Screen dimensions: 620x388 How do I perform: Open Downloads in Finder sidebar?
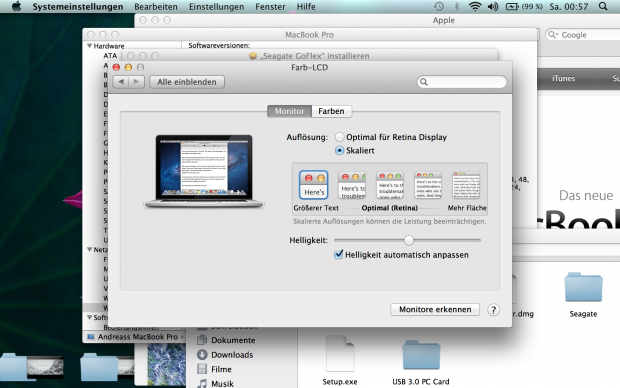(232, 355)
